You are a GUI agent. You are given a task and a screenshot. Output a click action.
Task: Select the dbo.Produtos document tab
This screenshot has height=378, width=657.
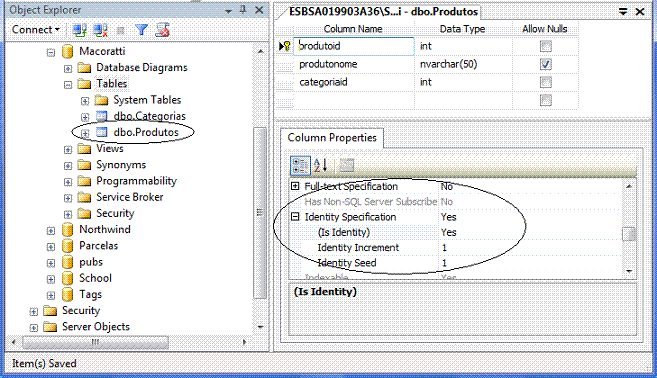[383, 12]
